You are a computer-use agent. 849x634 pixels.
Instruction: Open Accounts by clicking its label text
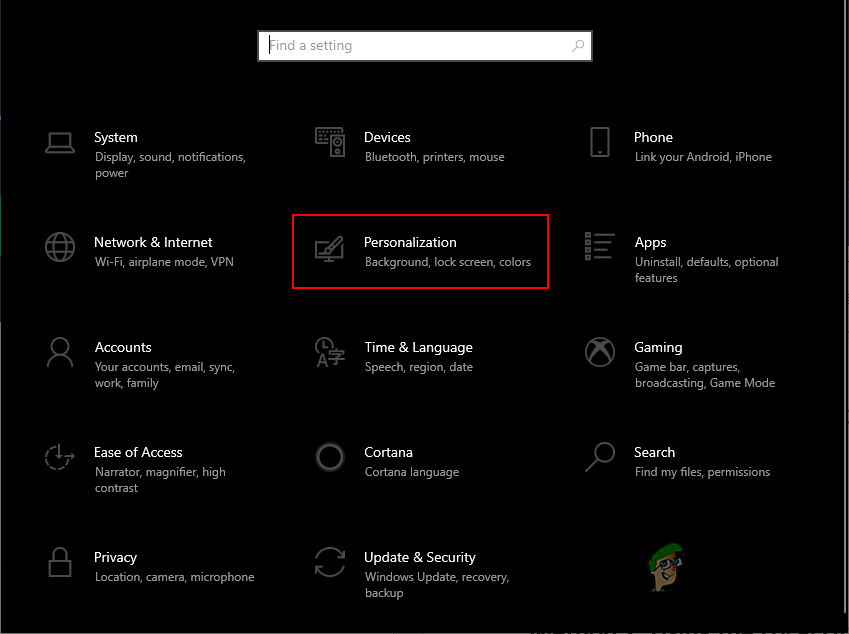coord(123,347)
